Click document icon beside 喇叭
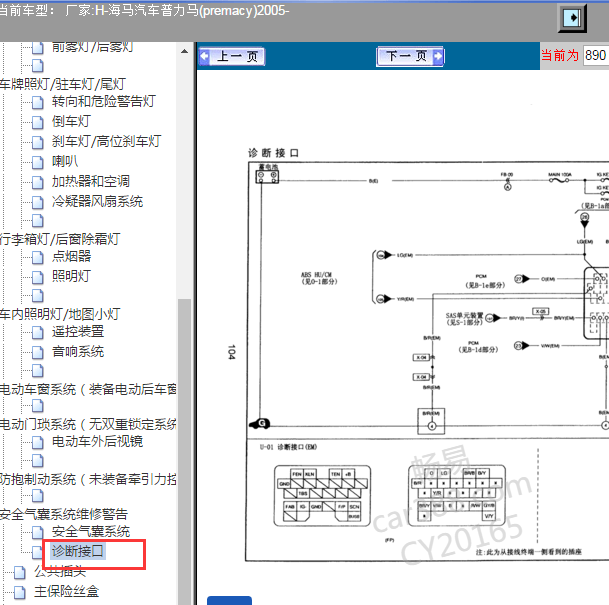This screenshot has height=605, width=609. (38, 162)
